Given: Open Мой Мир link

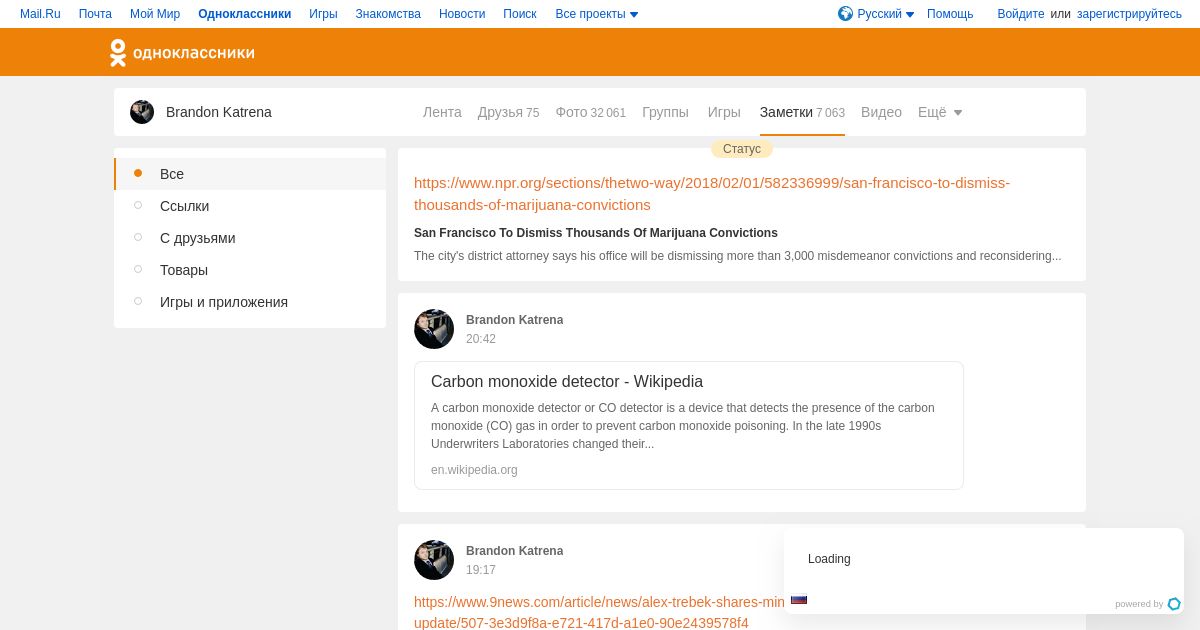Looking at the screenshot, I should point(155,14).
